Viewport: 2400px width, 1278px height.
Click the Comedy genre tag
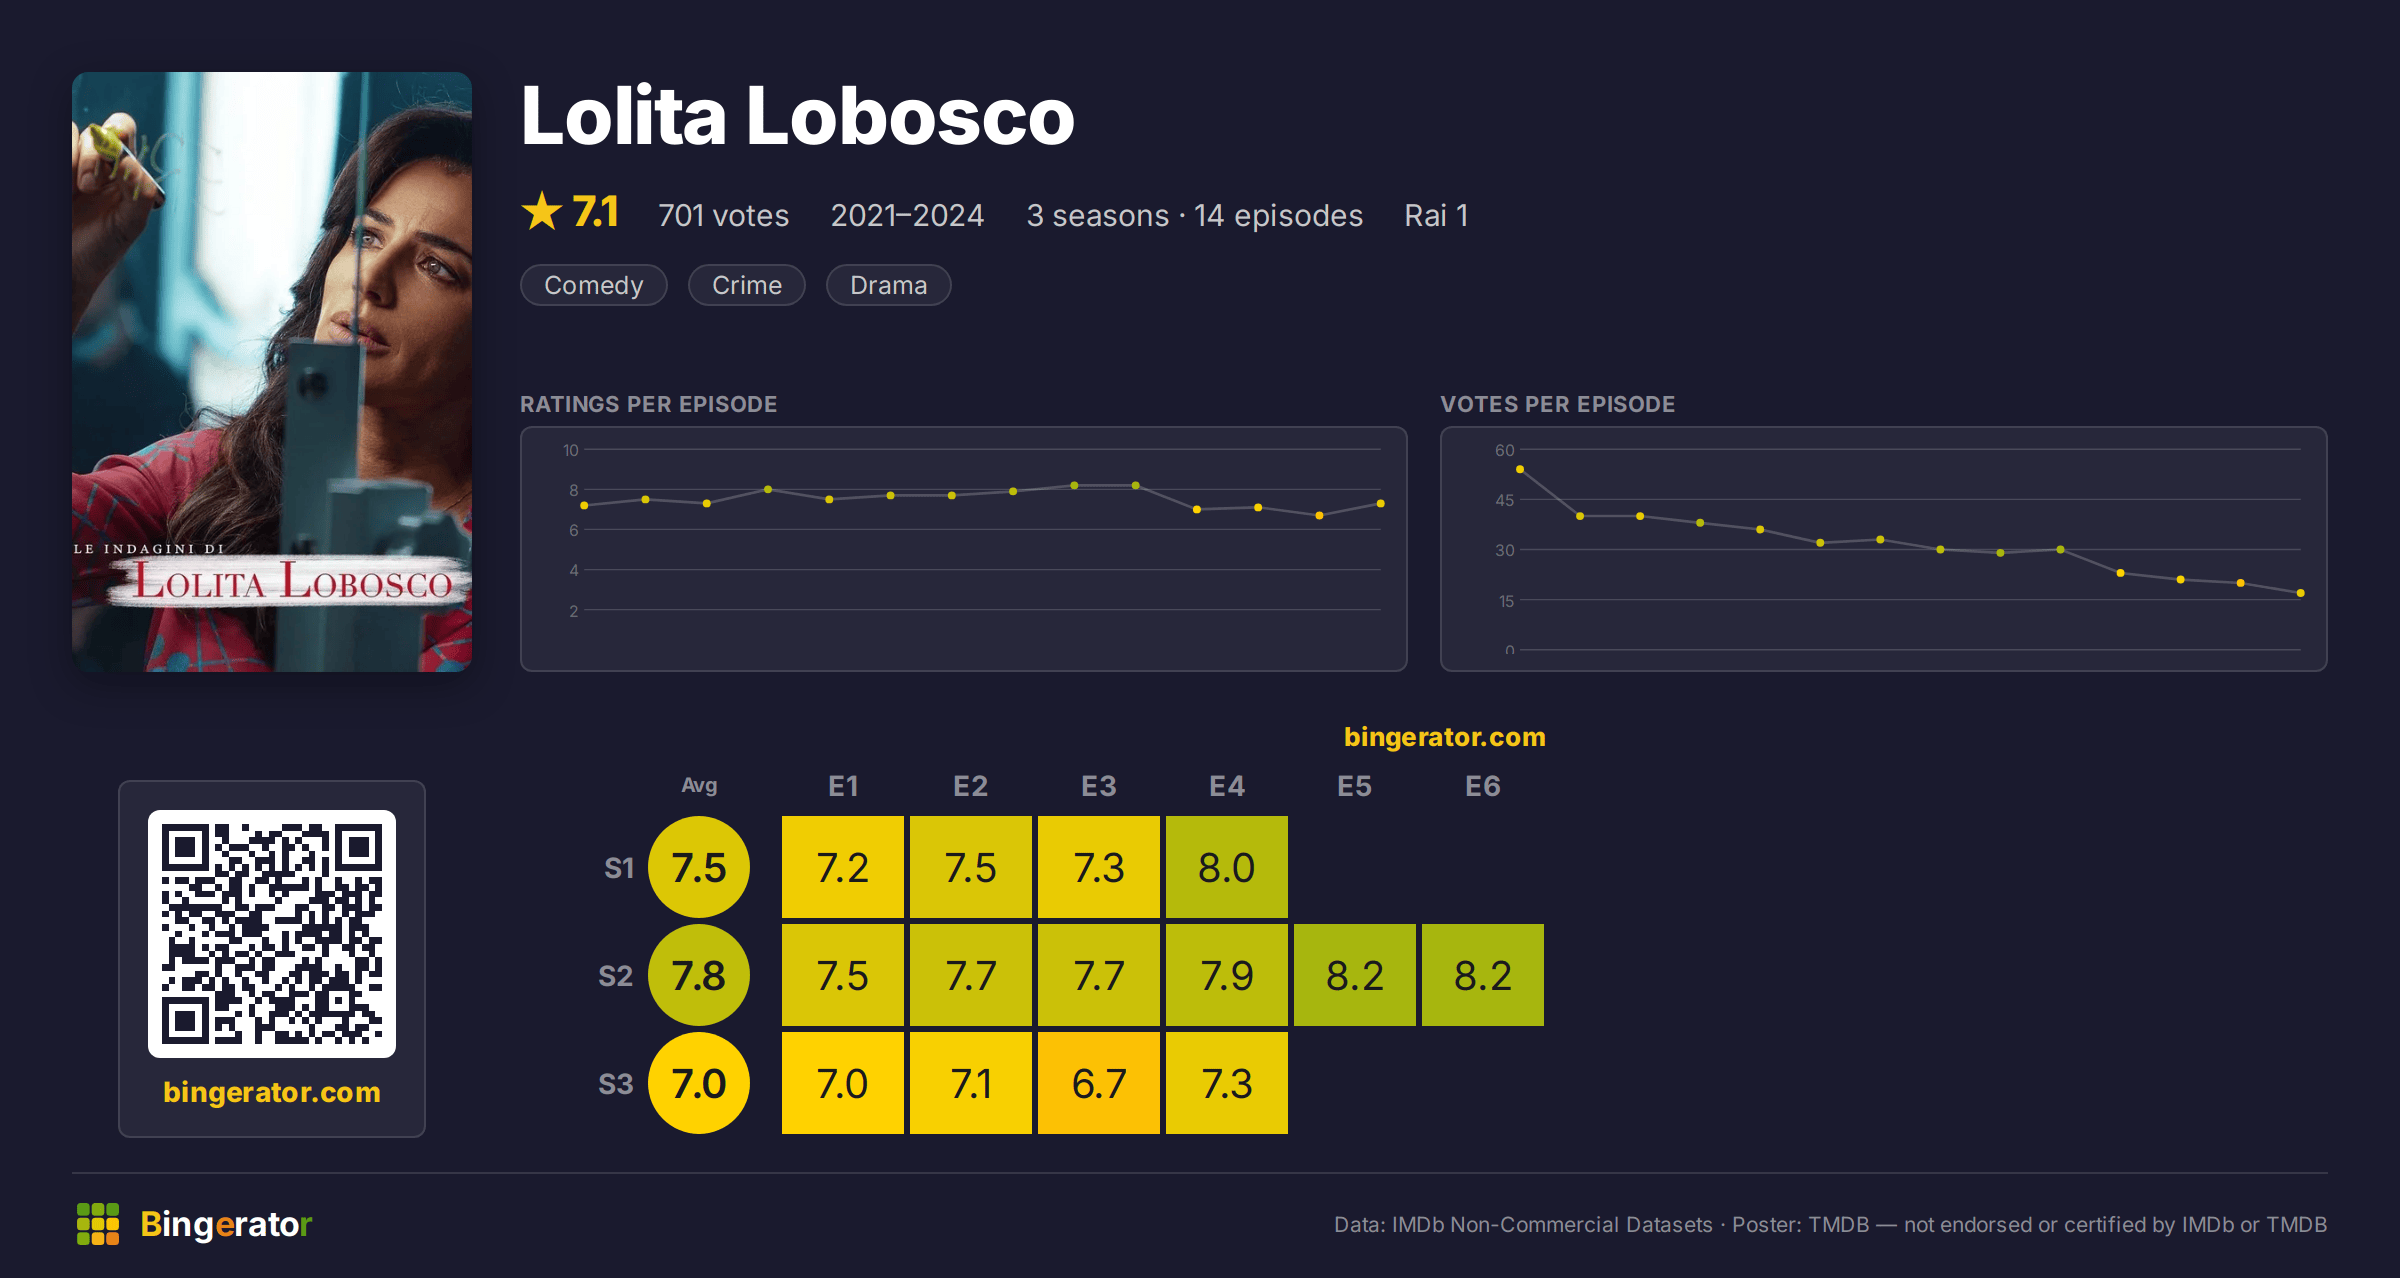(x=594, y=285)
